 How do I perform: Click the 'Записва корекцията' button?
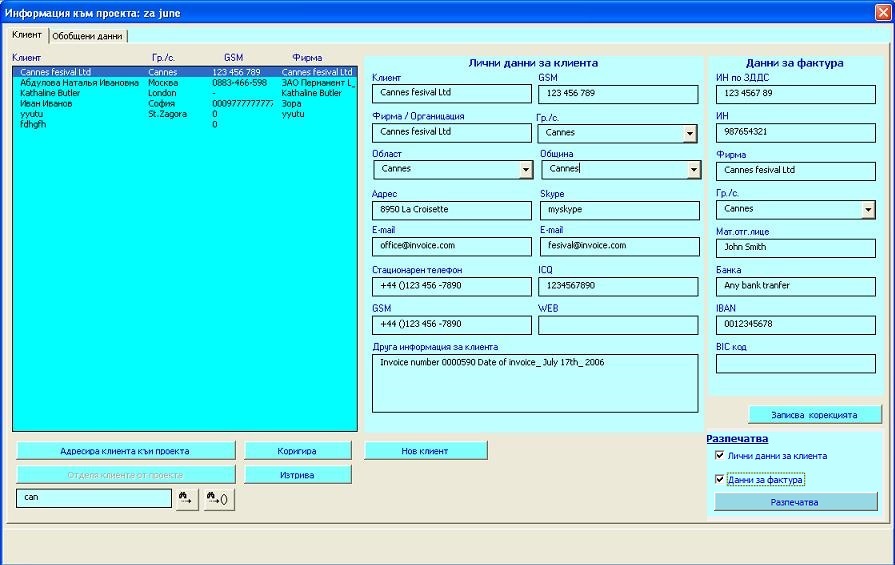[x=815, y=414]
